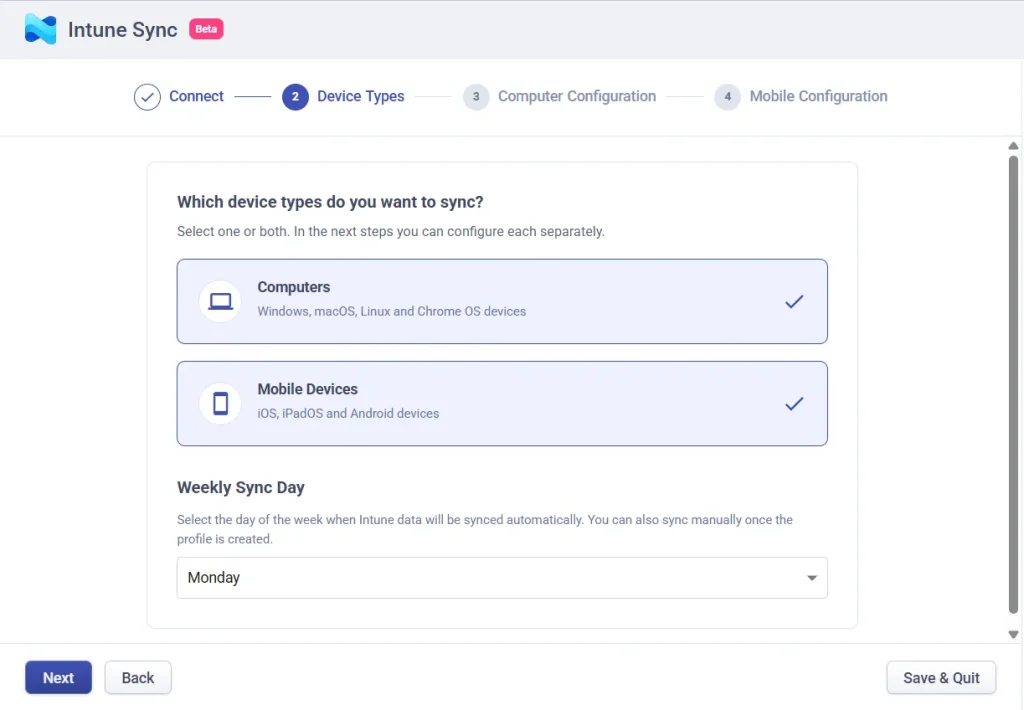Click 'iOS, iPadOS and Android devices' text
Viewport: 1024px width, 710px height.
point(348,413)
